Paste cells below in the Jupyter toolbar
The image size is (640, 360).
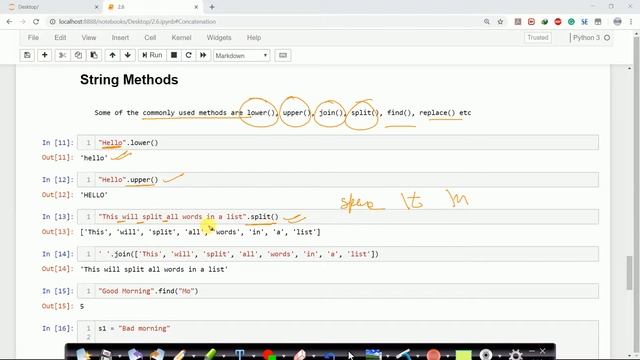94,55
